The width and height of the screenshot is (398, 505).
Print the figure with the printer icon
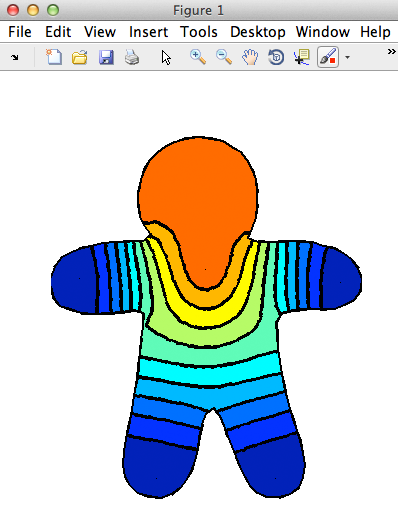(132, 57)
